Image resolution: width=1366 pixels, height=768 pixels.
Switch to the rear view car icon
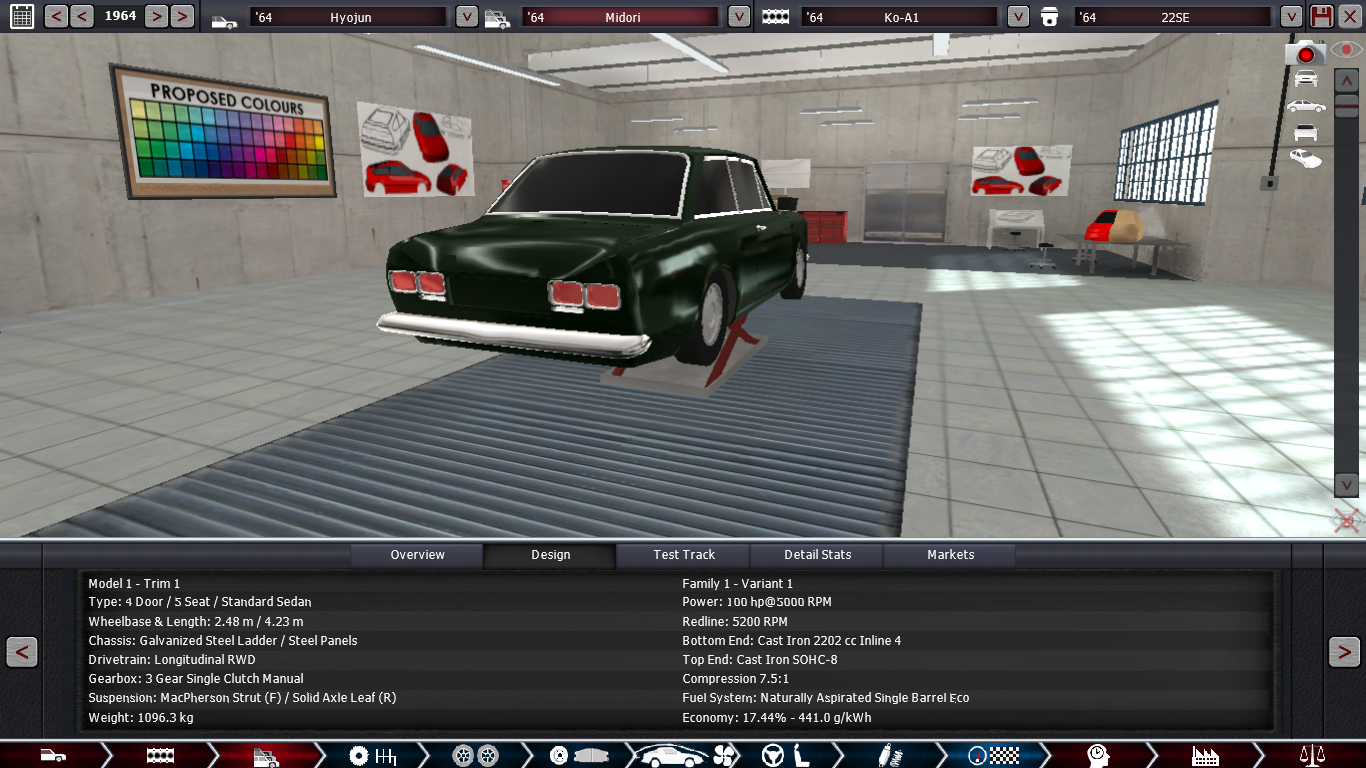(x=1306, y=132)
